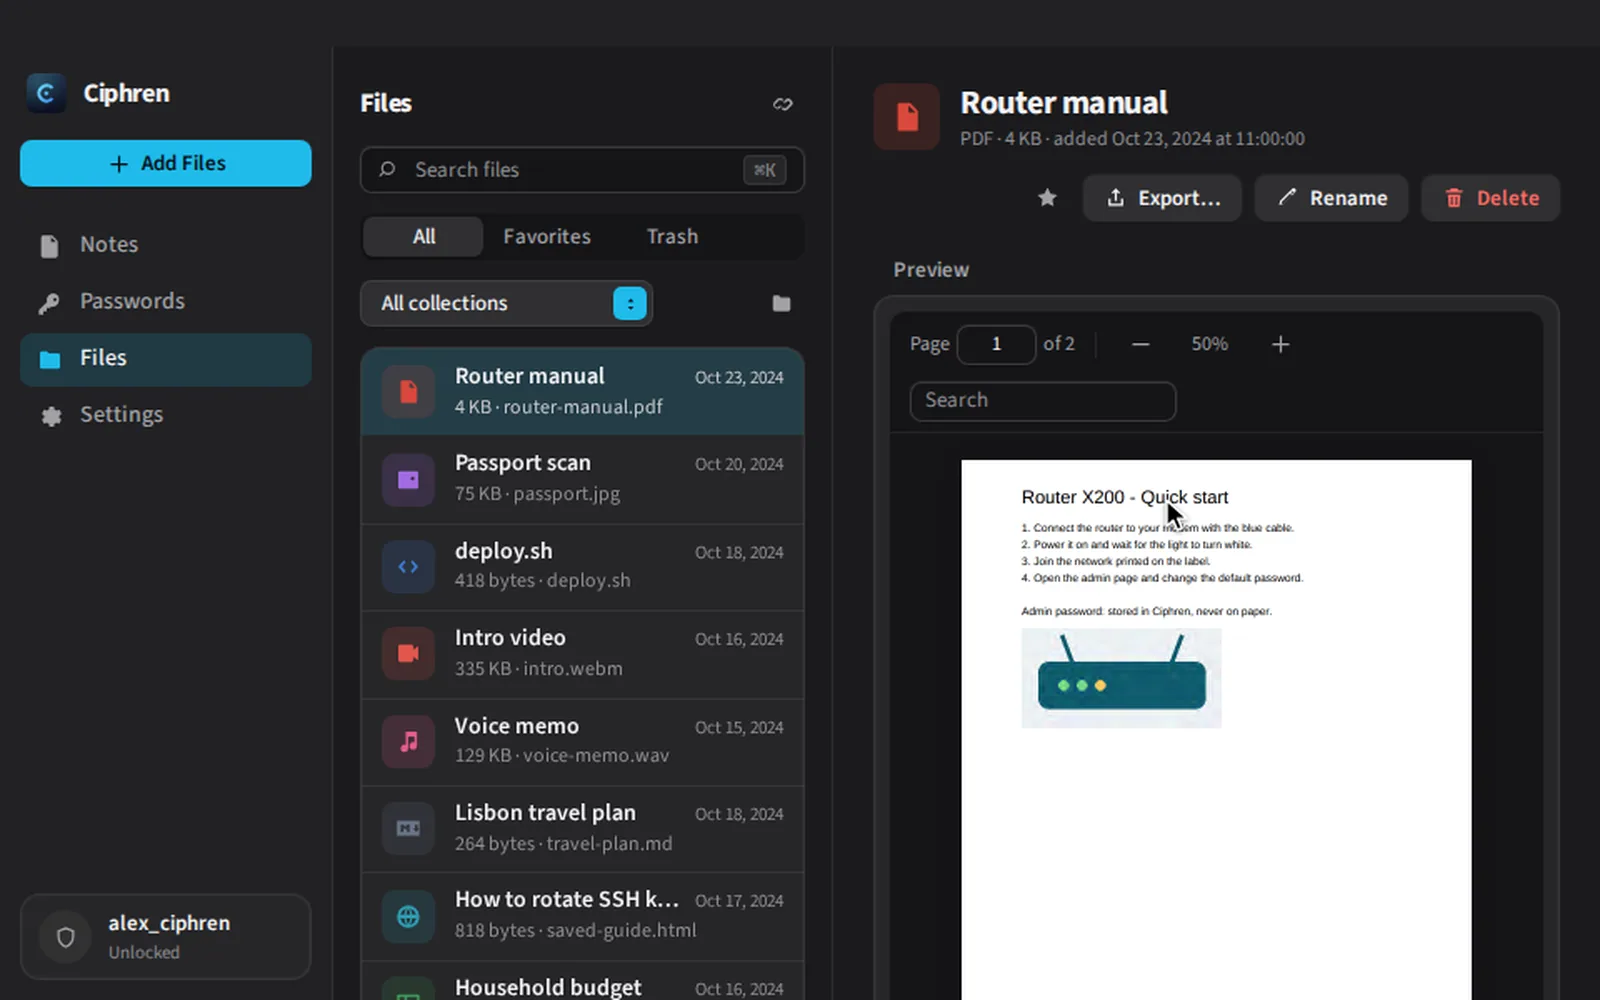The width and height of the screenshot is (1600, 1000).
Task: Click the router illustration in preview
Action: click(1121, 678)
